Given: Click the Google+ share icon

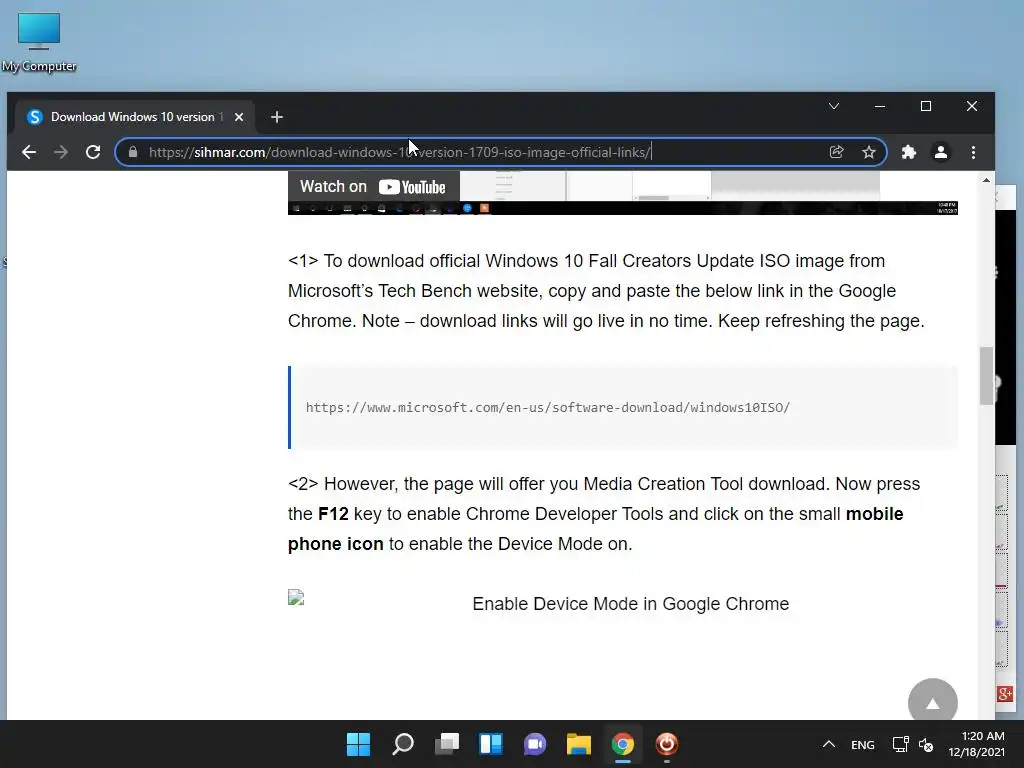Looking at the screenshot, I should coord(1005,694).
